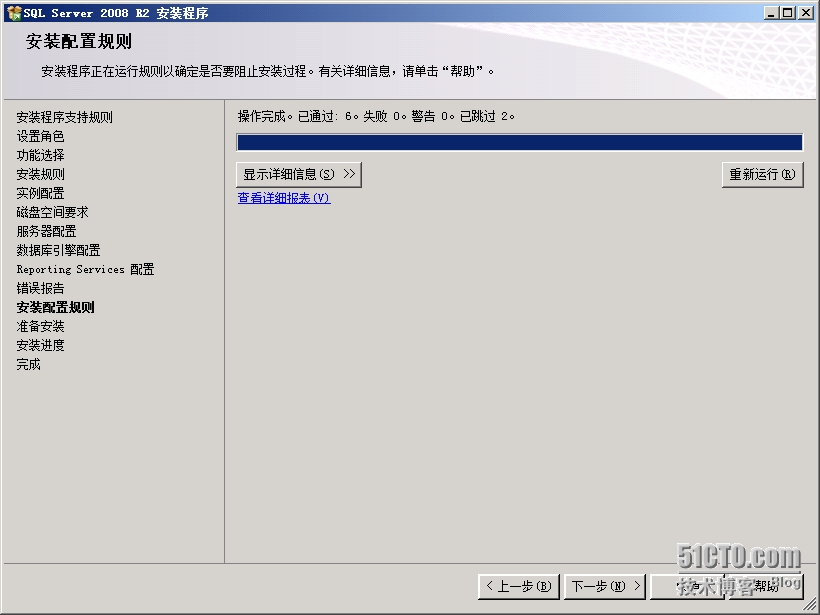The image size is (820, 615).
Task: Click 安装进度 in the step list
Action: [x=40, y=345]
